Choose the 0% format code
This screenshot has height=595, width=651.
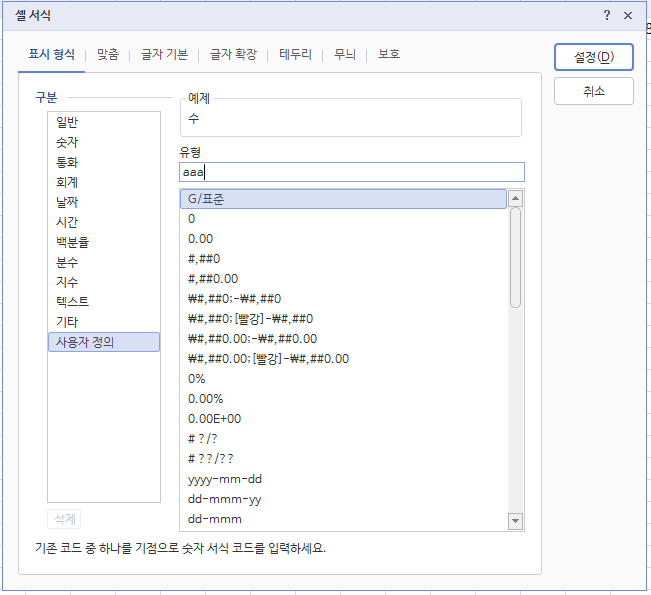pyautogui.click(x=343, y=379)
